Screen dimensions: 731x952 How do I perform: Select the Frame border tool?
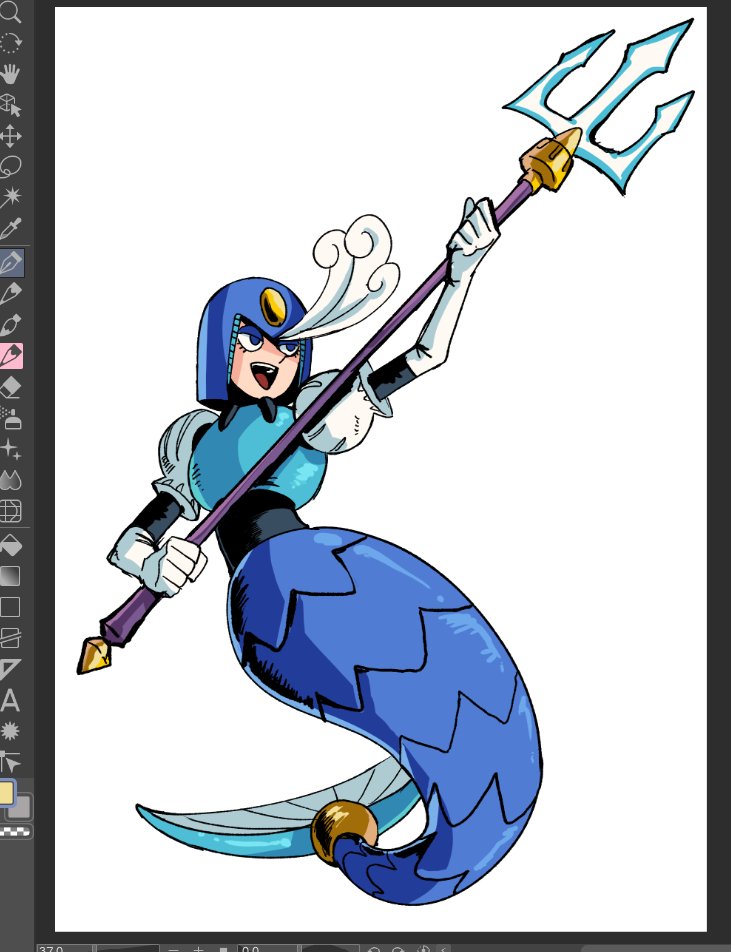pyautogui.click(x=10, y=638)
